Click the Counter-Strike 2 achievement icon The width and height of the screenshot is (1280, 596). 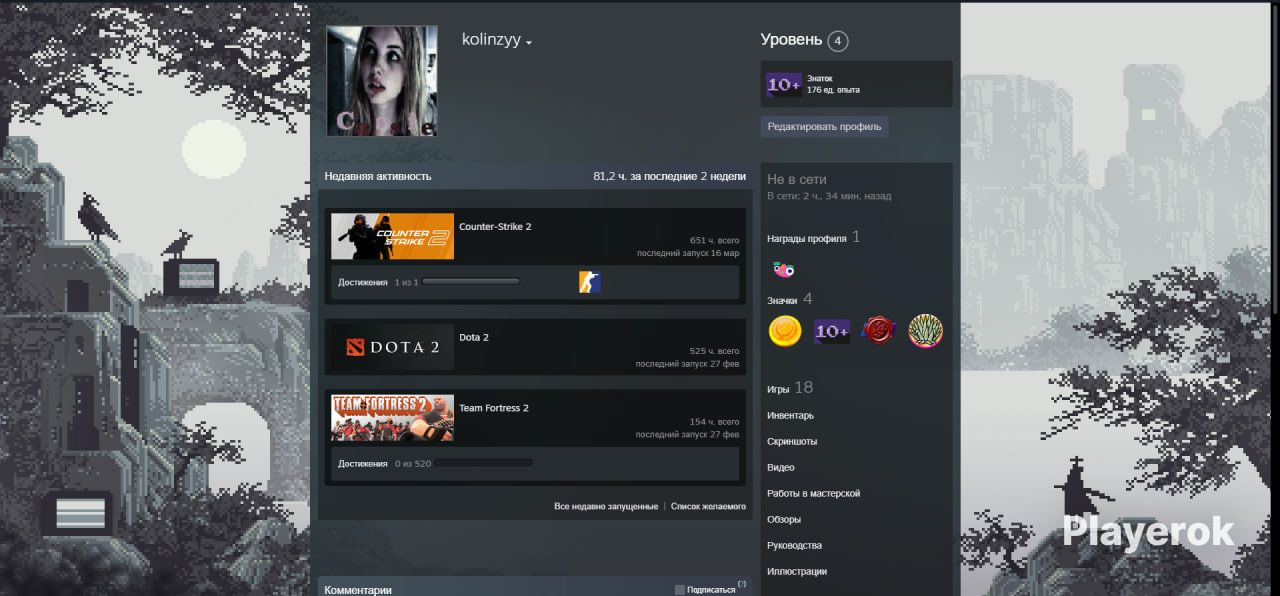pyautogui.click(x=589, y=282)
